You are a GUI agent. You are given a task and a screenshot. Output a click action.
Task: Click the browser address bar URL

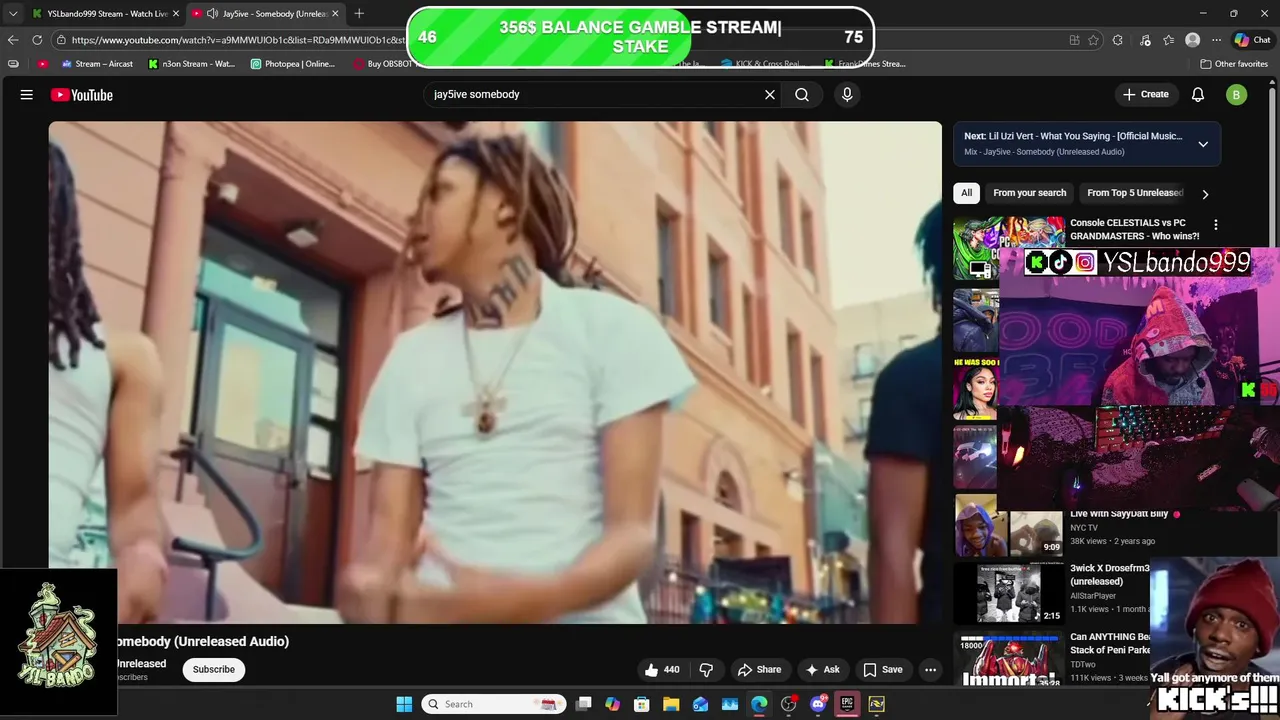coord(238,40)
